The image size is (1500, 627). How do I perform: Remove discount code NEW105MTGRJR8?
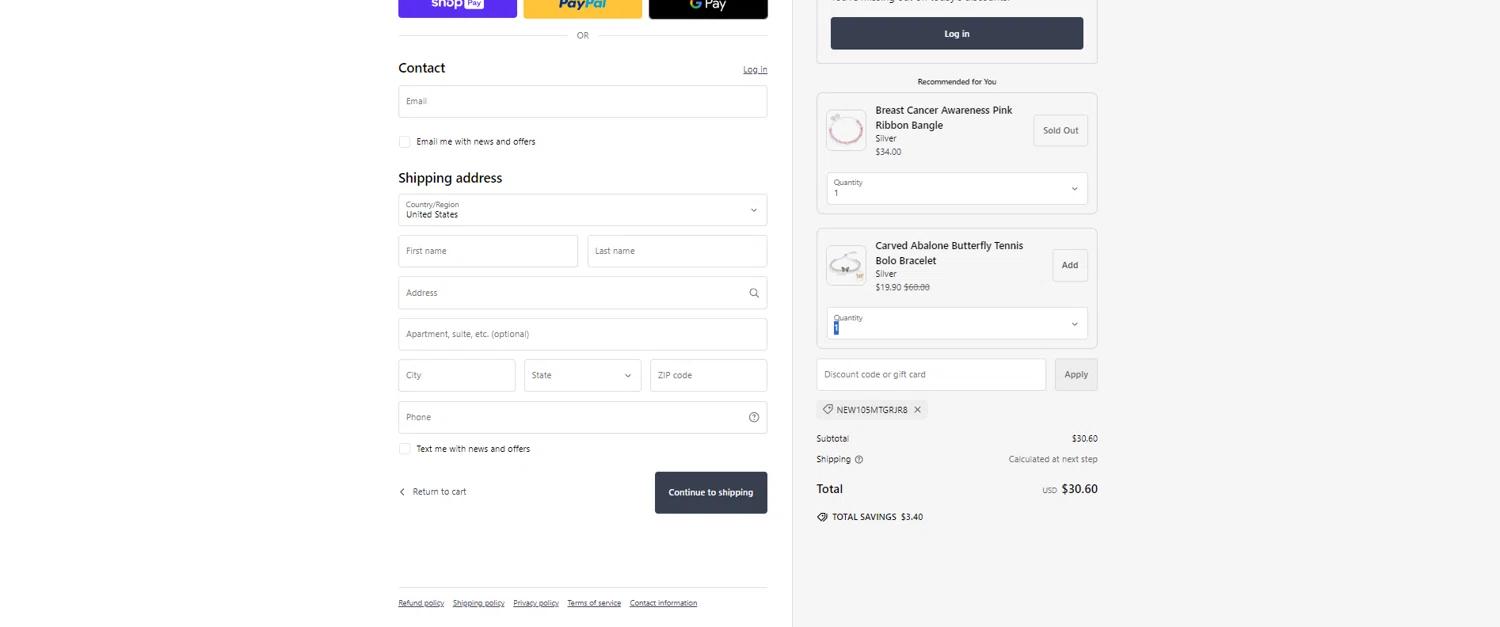[917, 410]
